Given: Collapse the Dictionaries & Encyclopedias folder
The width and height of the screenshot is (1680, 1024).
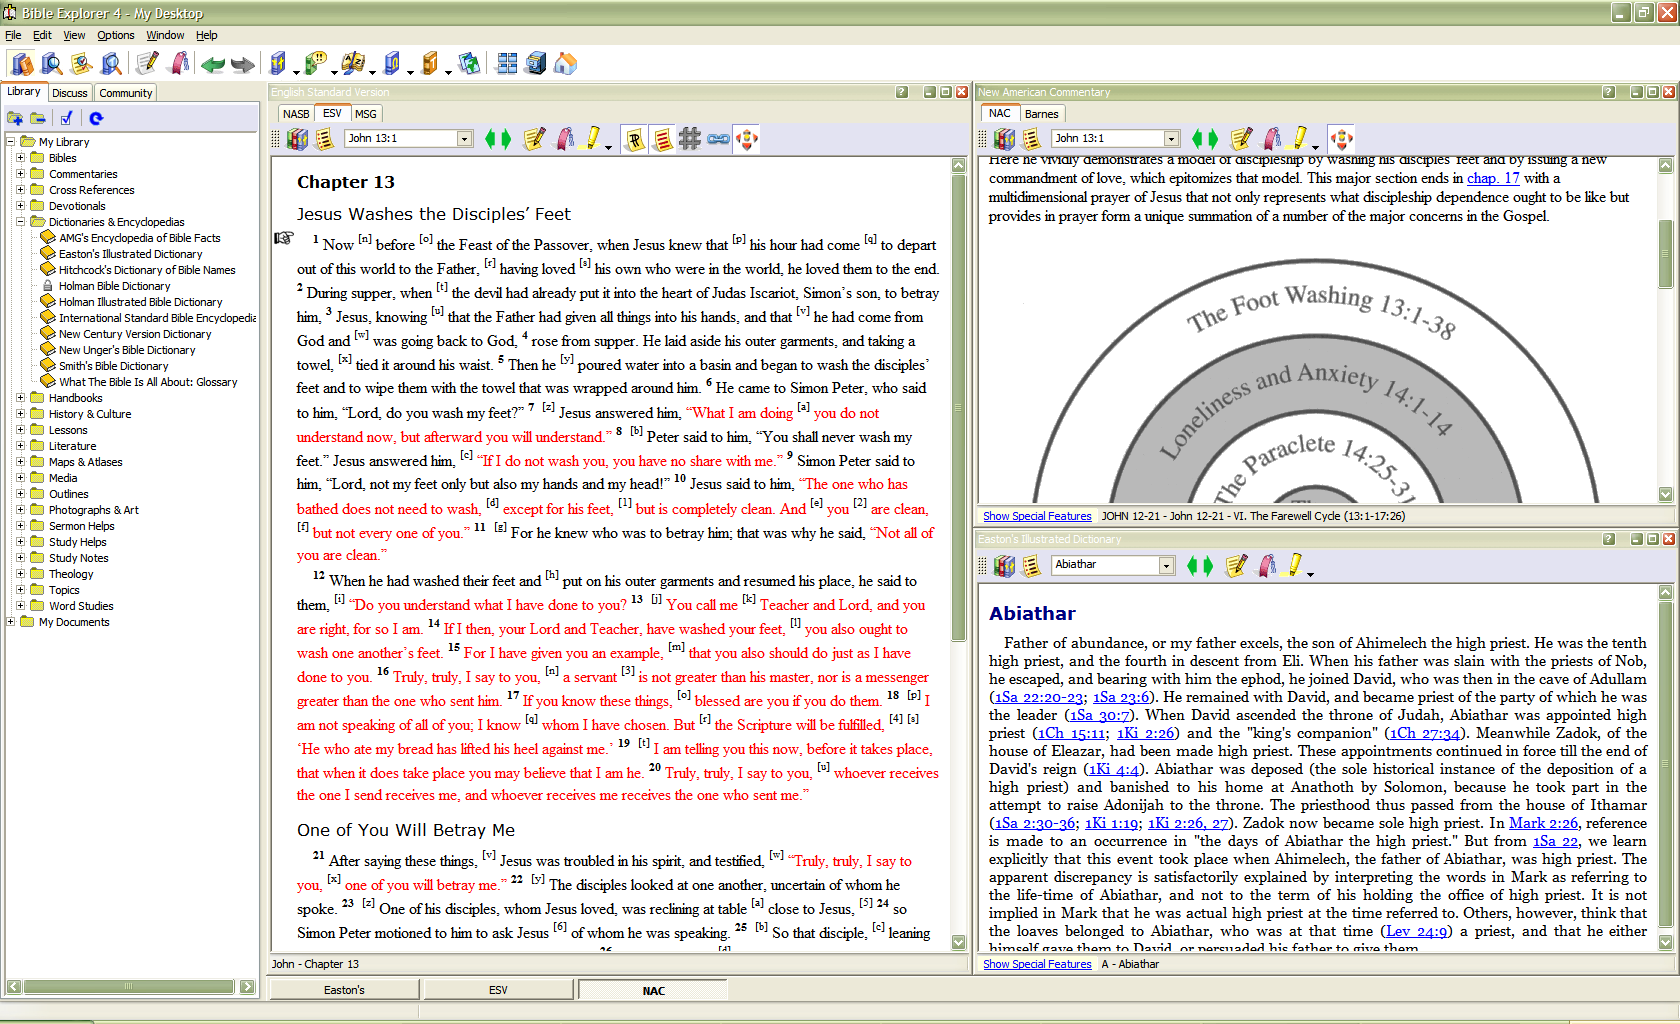Looking at the screenshot, I should coord(20,222).
